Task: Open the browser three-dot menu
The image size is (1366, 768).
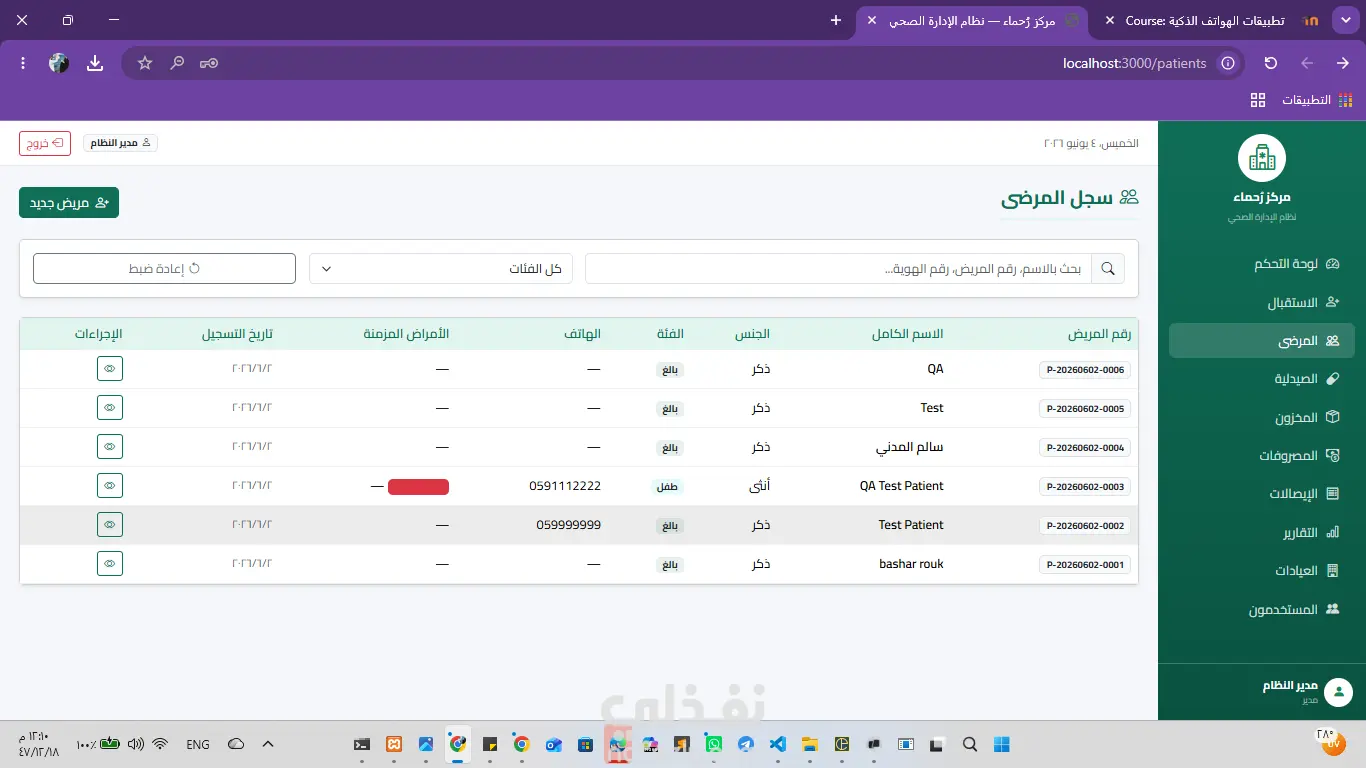Action: [x=23, y=63]
